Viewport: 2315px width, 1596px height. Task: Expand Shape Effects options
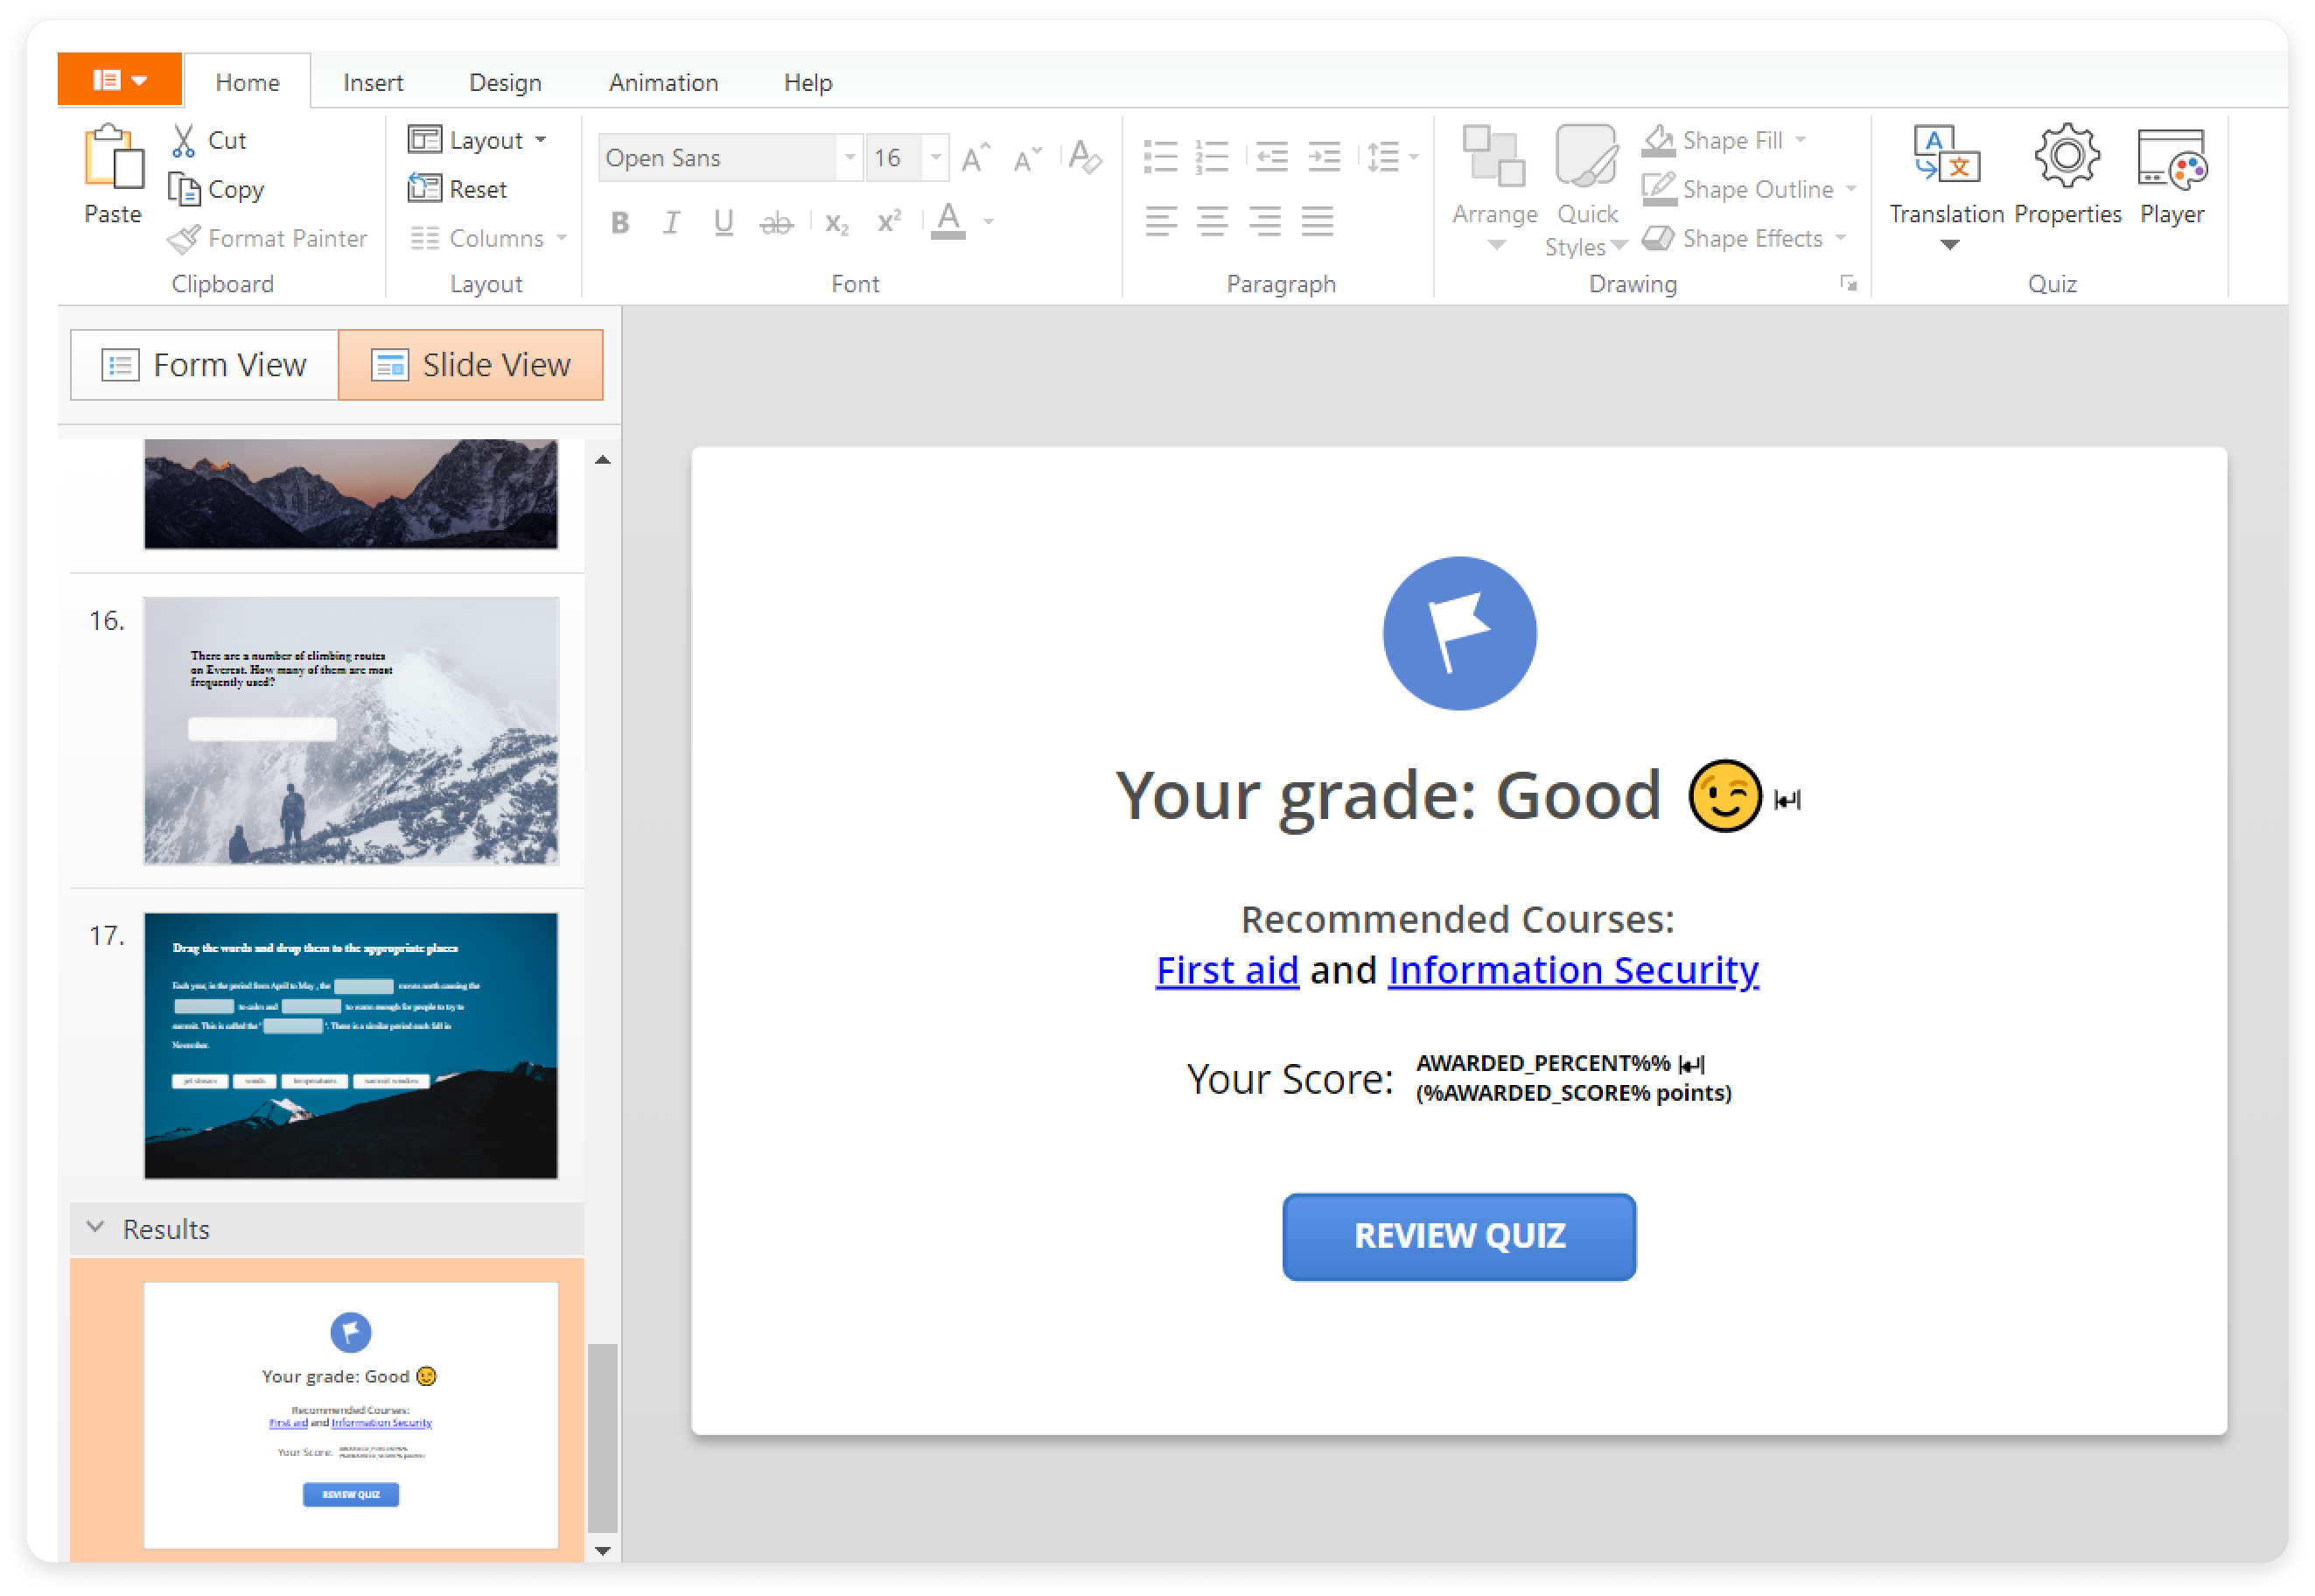tap(1839, 239)
